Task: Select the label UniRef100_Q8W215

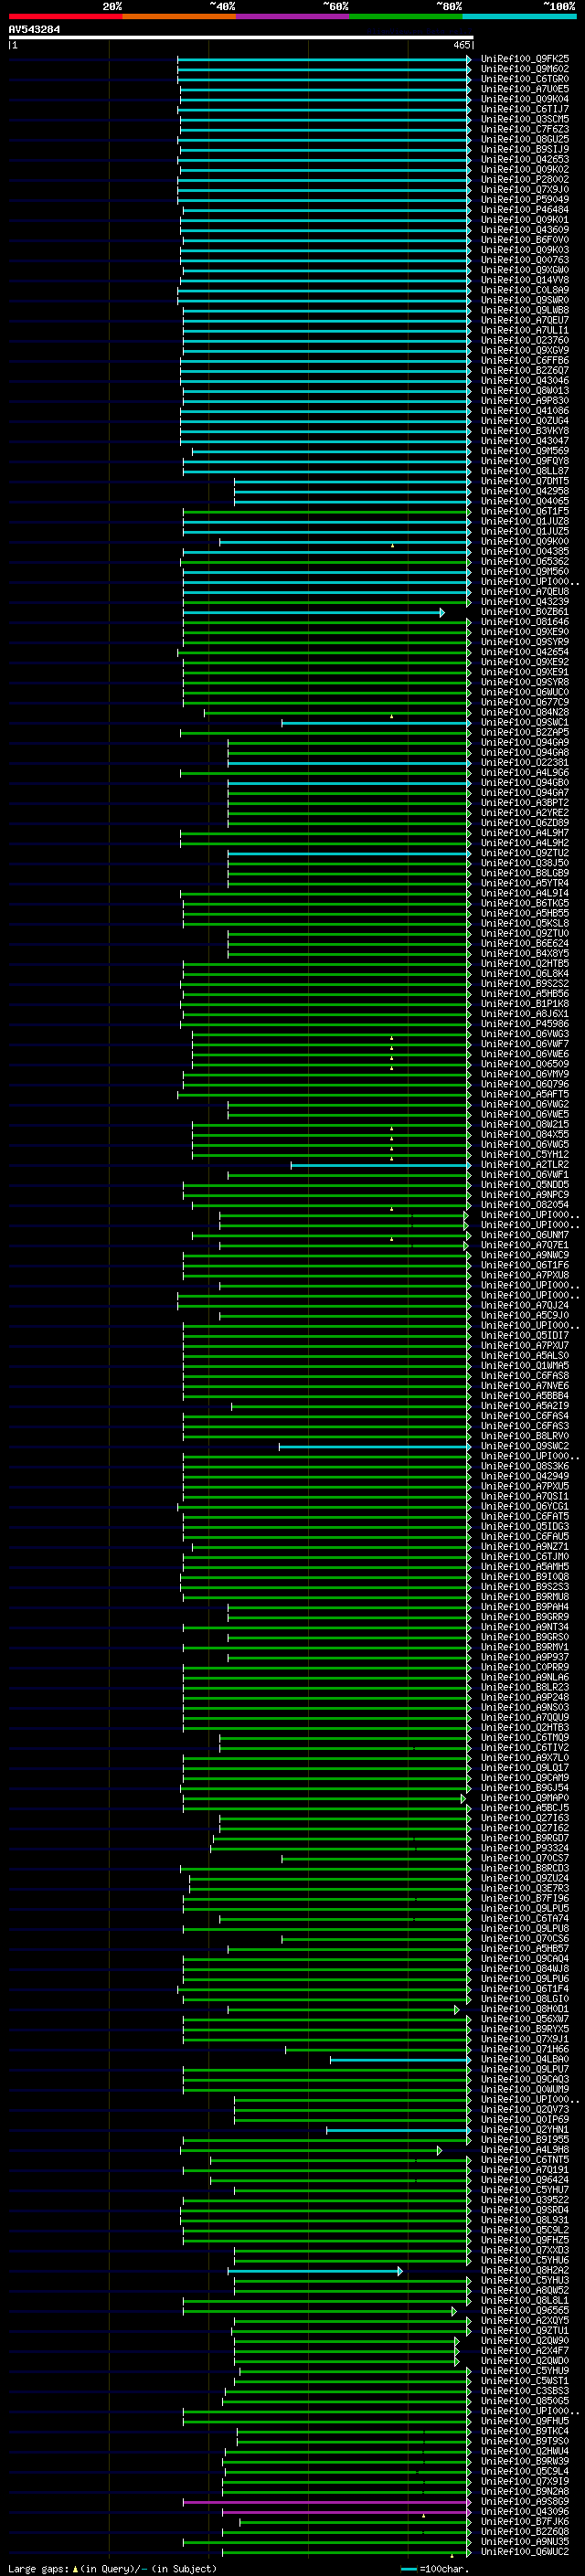Action: tap(525, 1125)
